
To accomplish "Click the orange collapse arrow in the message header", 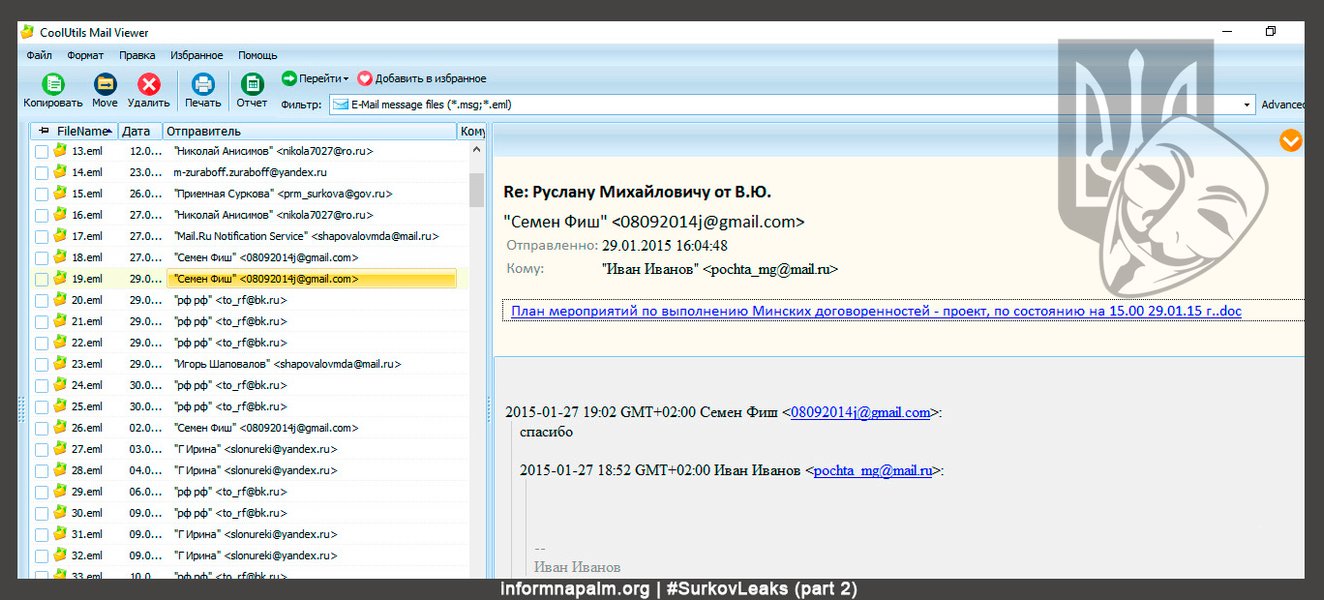I will pos(1291,141).
